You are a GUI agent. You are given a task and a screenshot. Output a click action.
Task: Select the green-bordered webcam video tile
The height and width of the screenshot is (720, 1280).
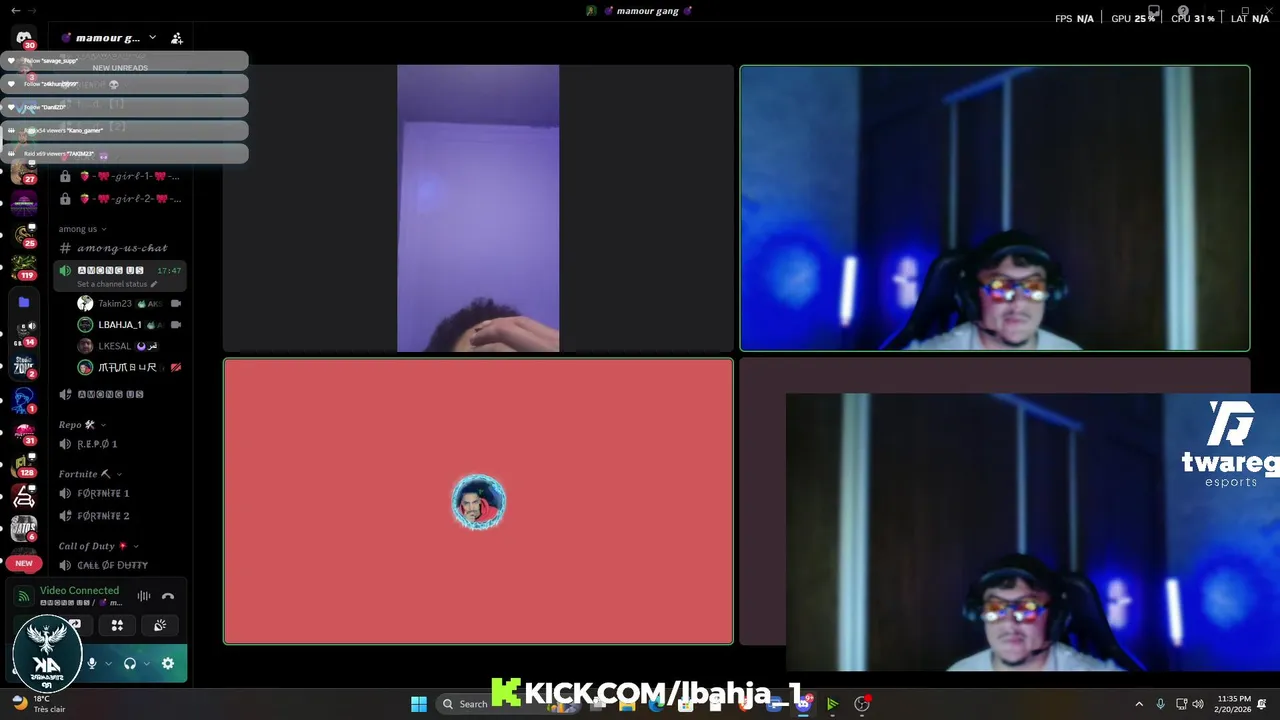(995, 208)
